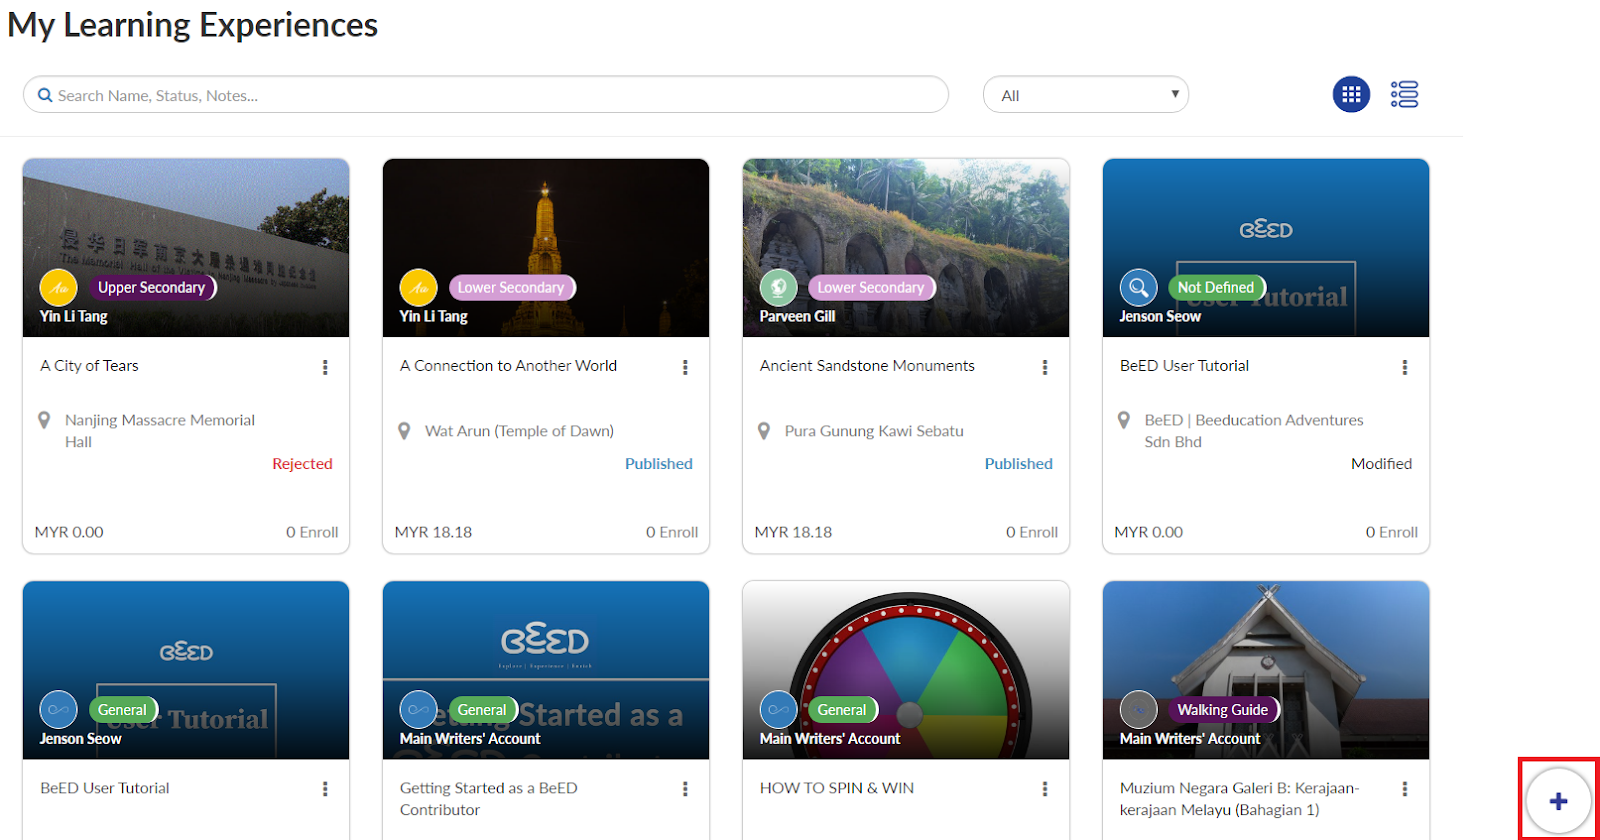
Task: Click Lower Secondary tag on A Connection to Another World
Action: tap(512, 288)
